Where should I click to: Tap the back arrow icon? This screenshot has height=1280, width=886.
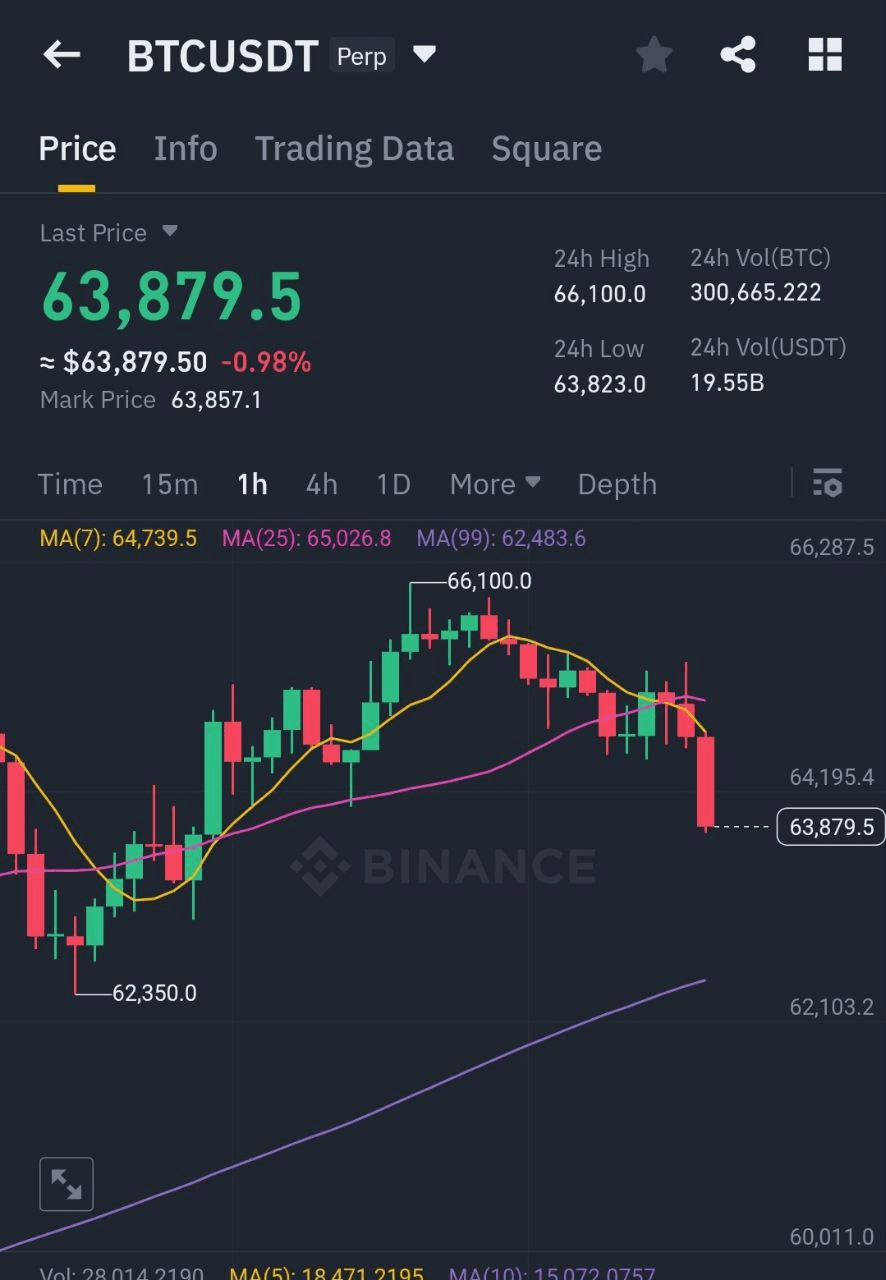click(61, 54)
